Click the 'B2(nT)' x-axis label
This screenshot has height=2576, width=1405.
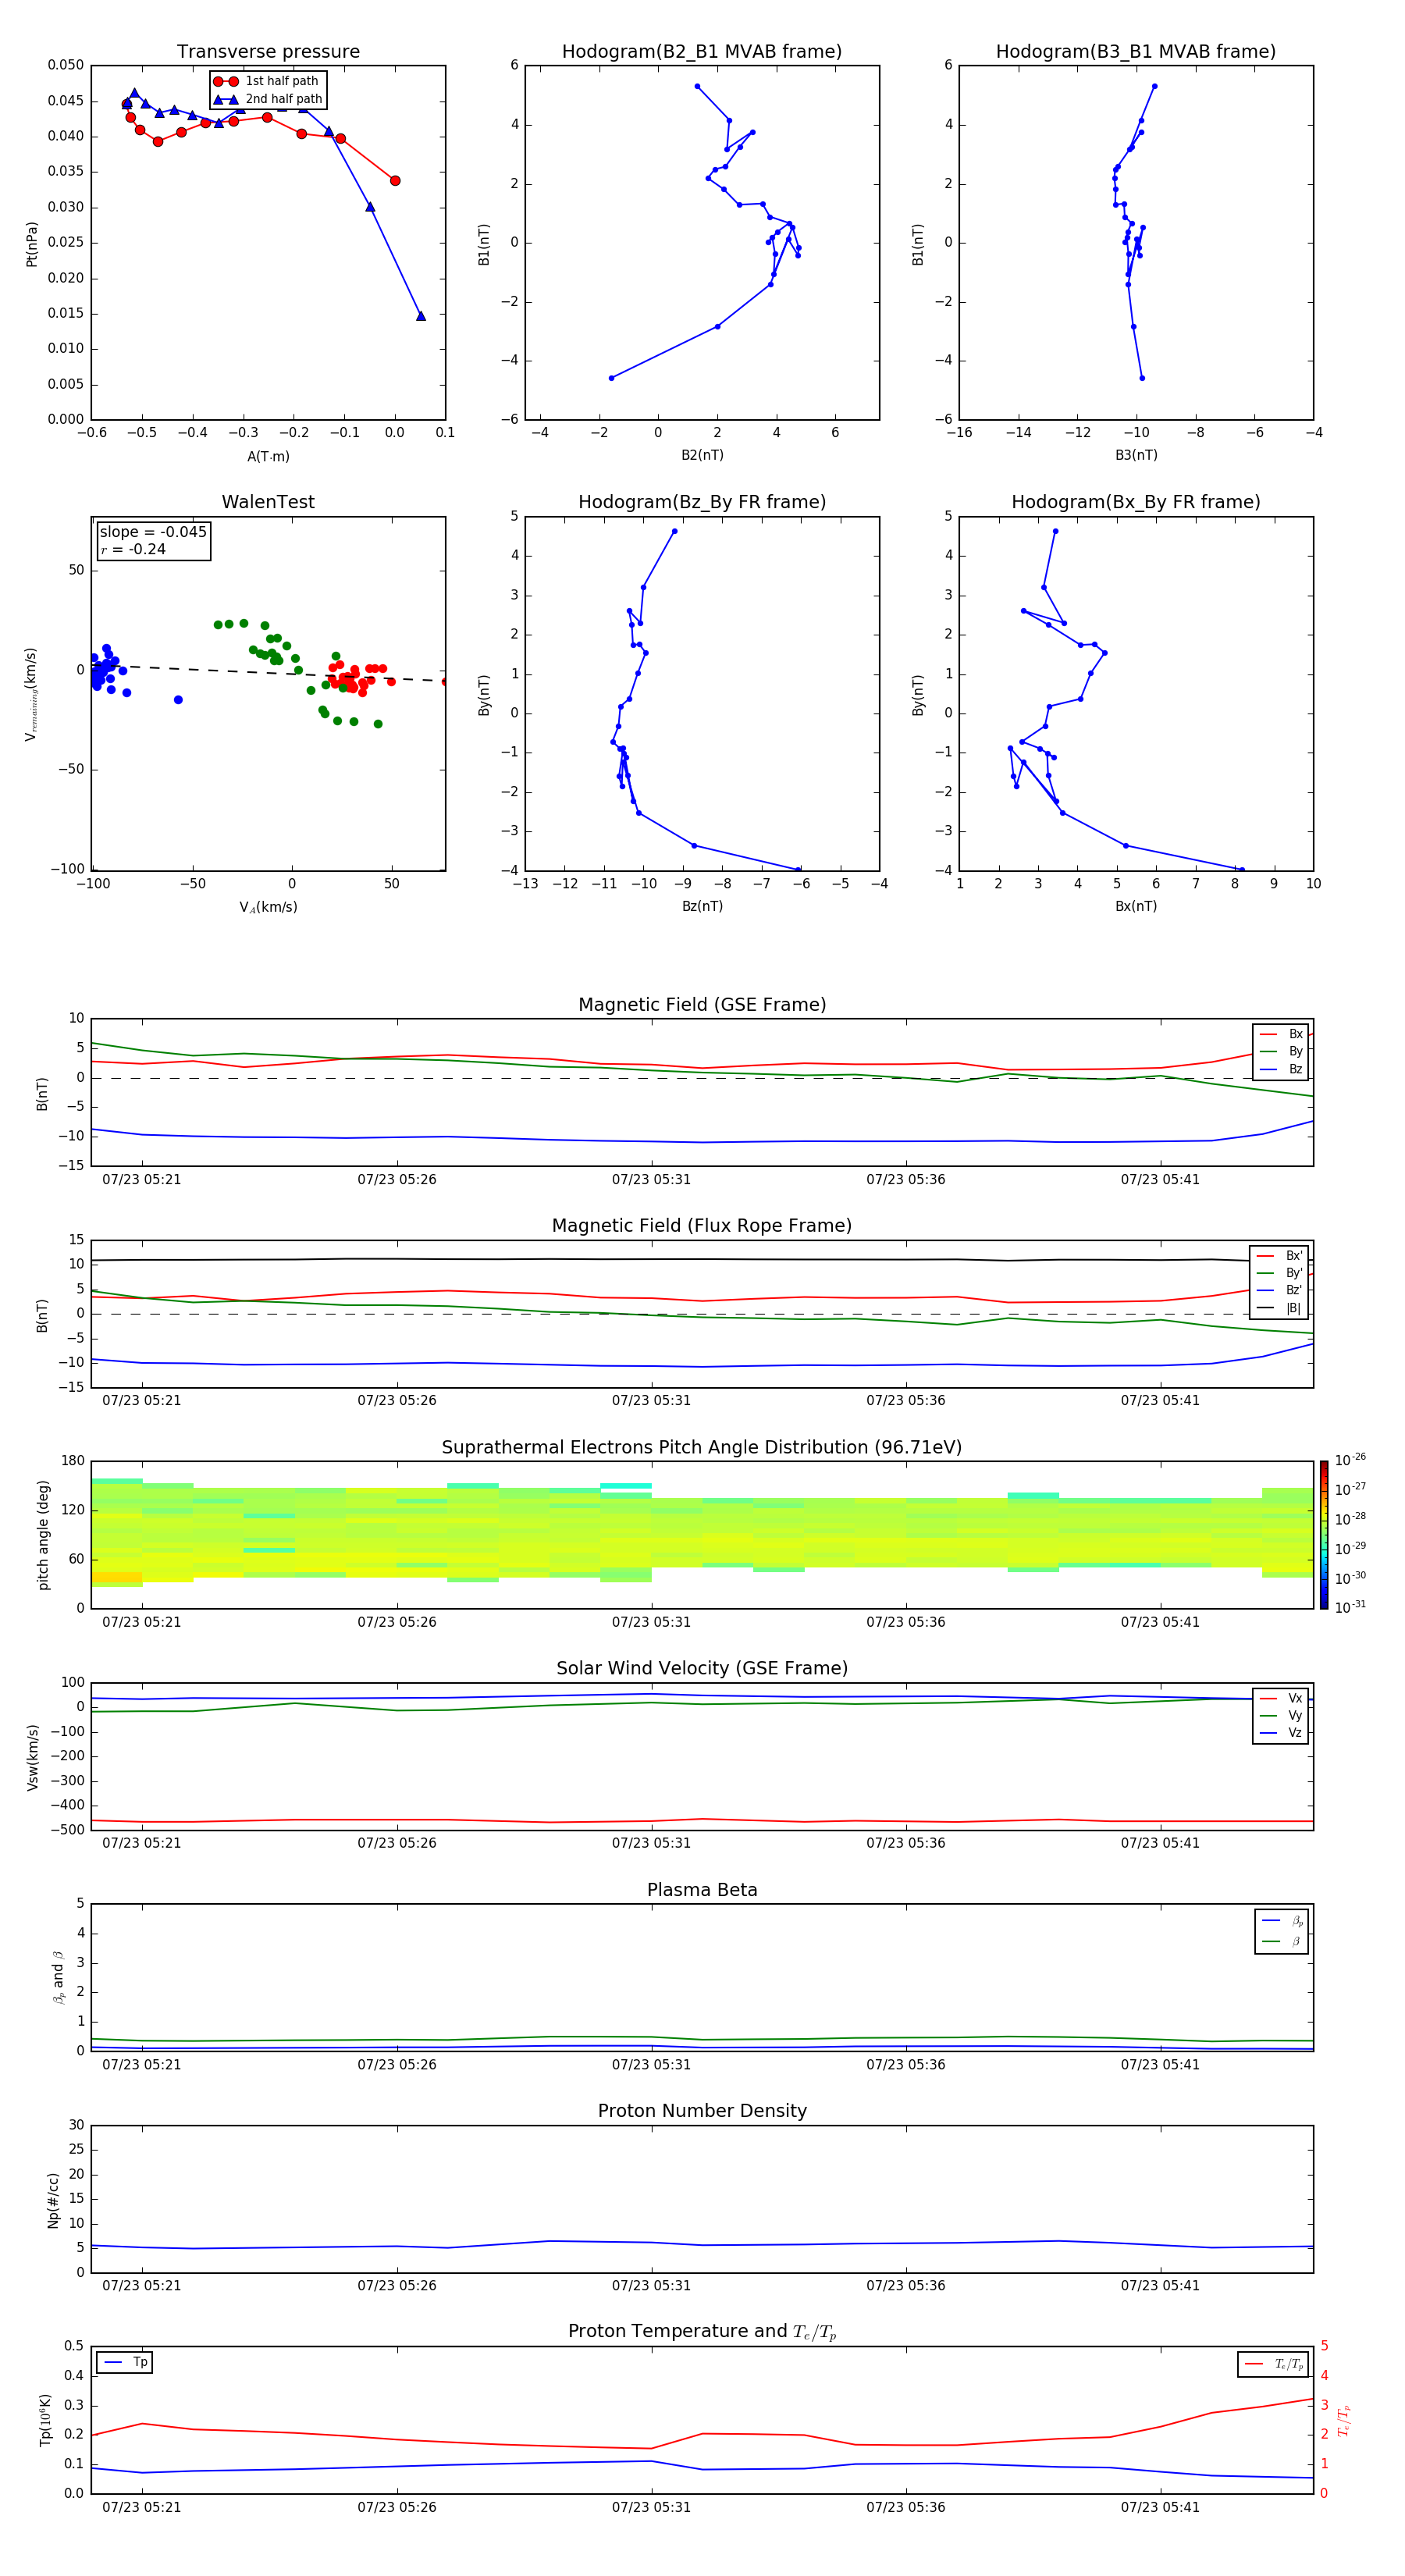[702, 455]
